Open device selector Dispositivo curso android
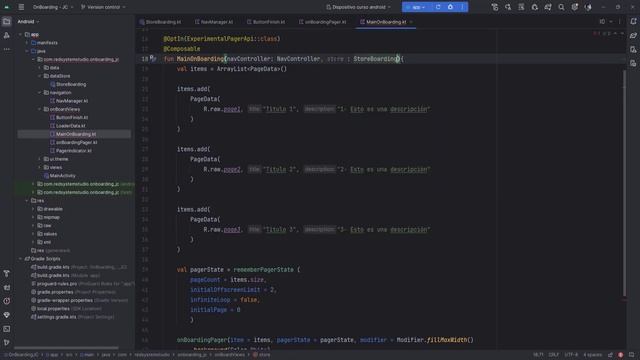Image resolution: width=640 pixels, height=360 pixels. 358,7
